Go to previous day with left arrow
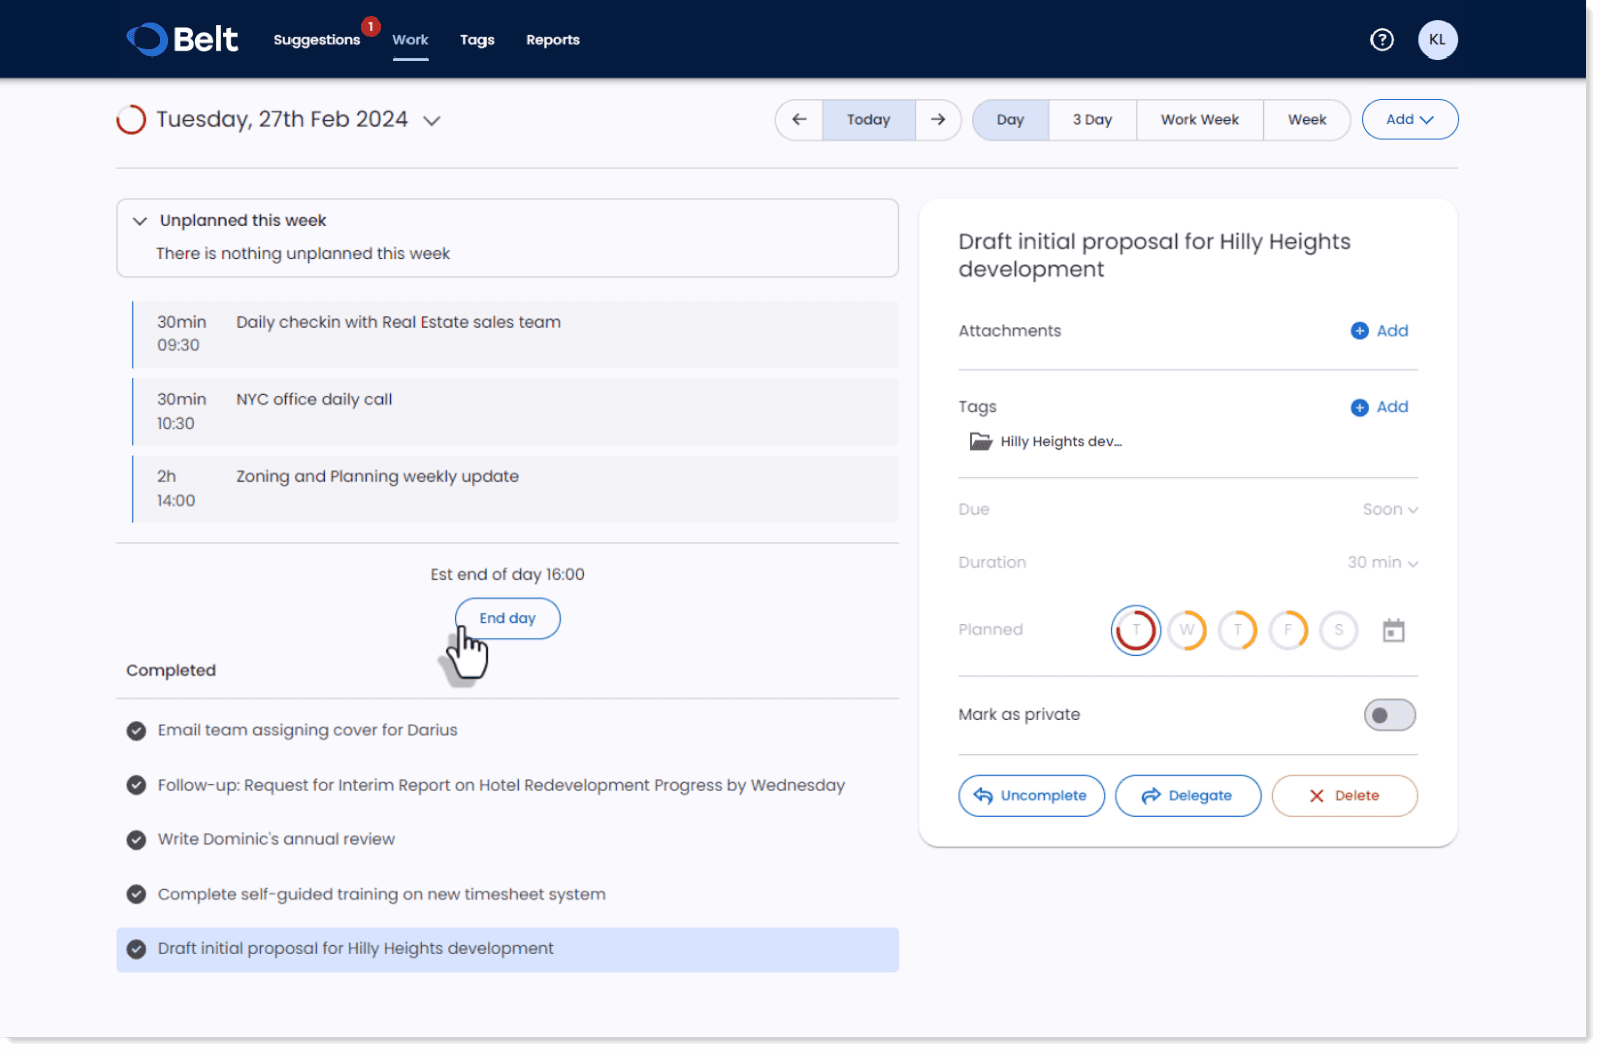The width and height of the screenshot is (1600, 1051). 799,120
